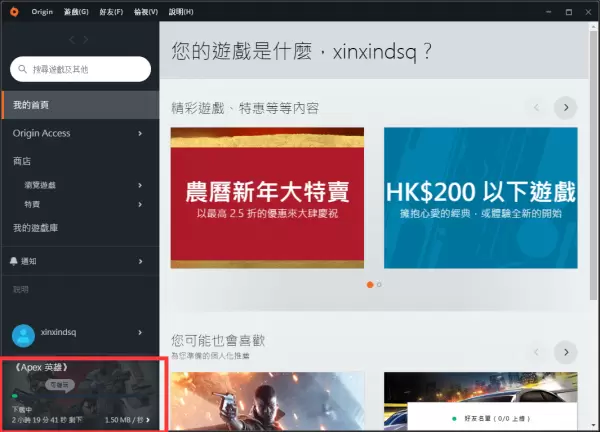The image size is (600, 432).
Task: Maximize the Origin window
Action: [x=569, y=12]
